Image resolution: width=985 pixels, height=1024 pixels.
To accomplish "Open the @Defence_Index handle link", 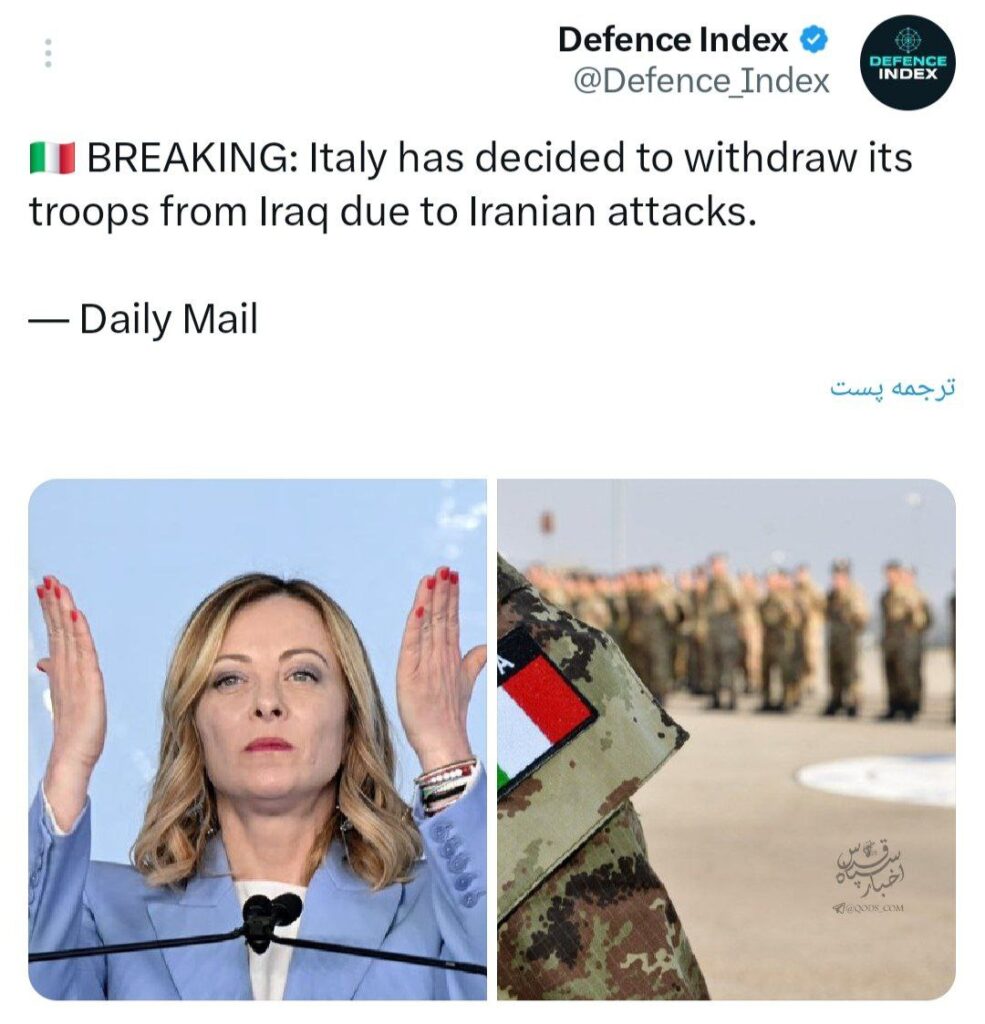I will pyautogui.click(x=702, y=81).
